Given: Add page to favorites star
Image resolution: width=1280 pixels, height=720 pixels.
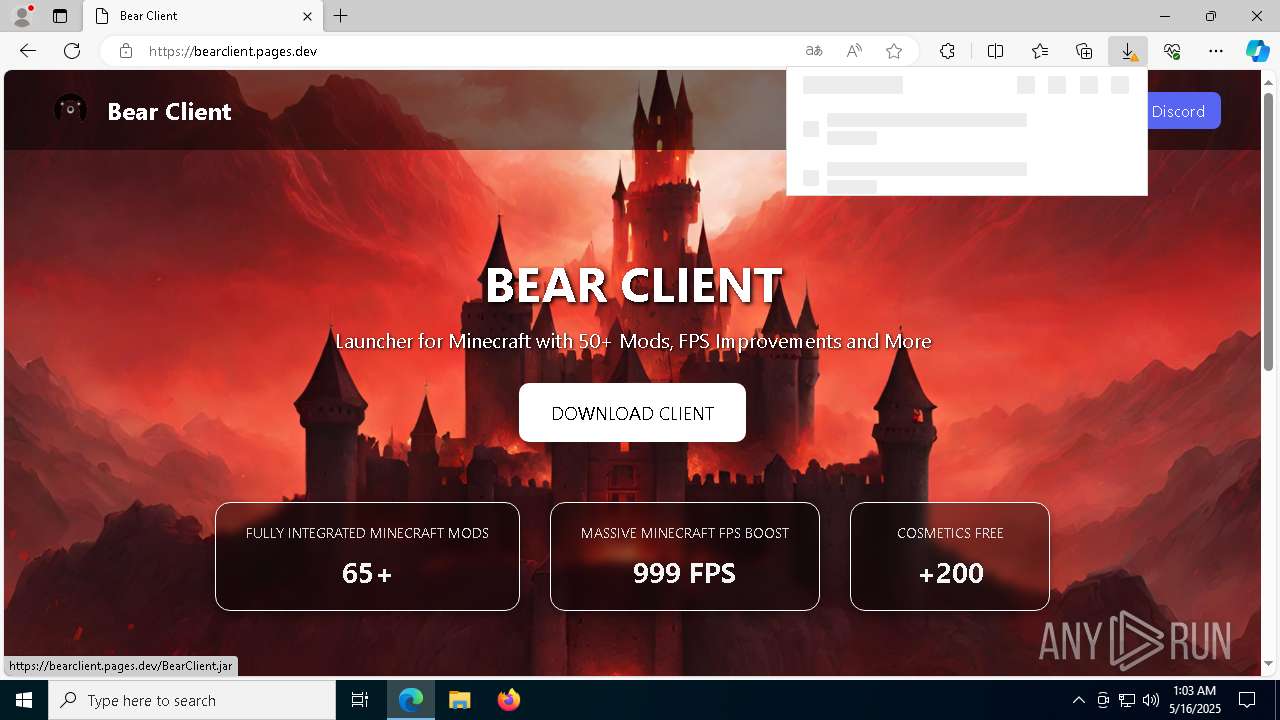Looking at the screenshot, I should (x=894, y=51).
